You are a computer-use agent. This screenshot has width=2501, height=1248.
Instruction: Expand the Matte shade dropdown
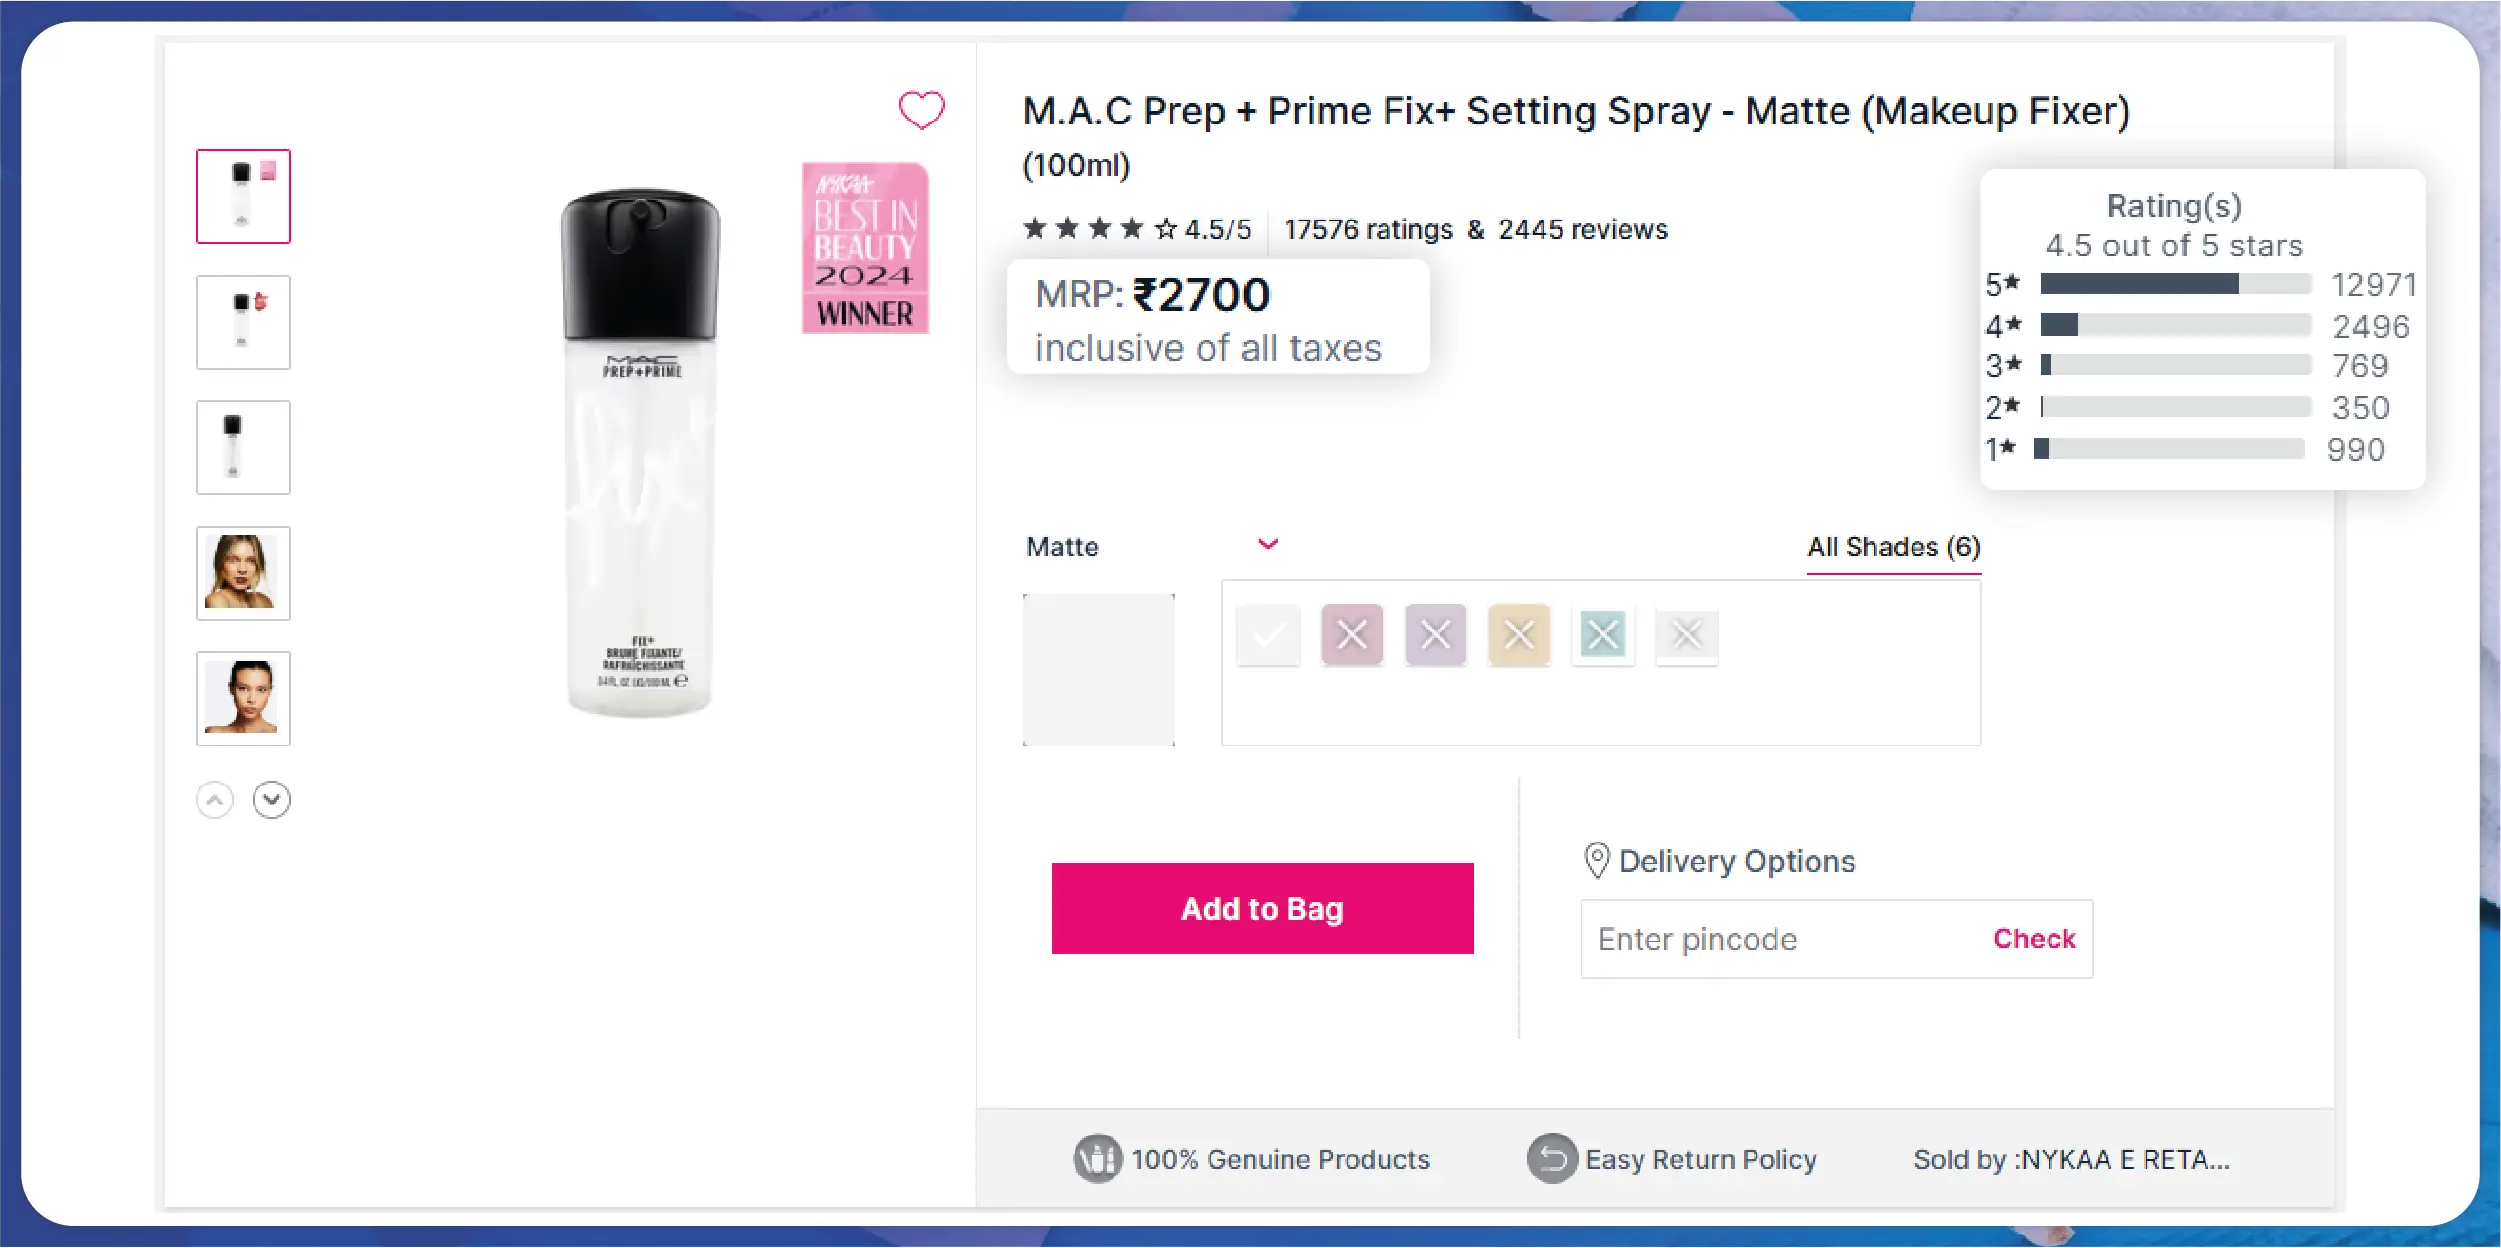1268,545
